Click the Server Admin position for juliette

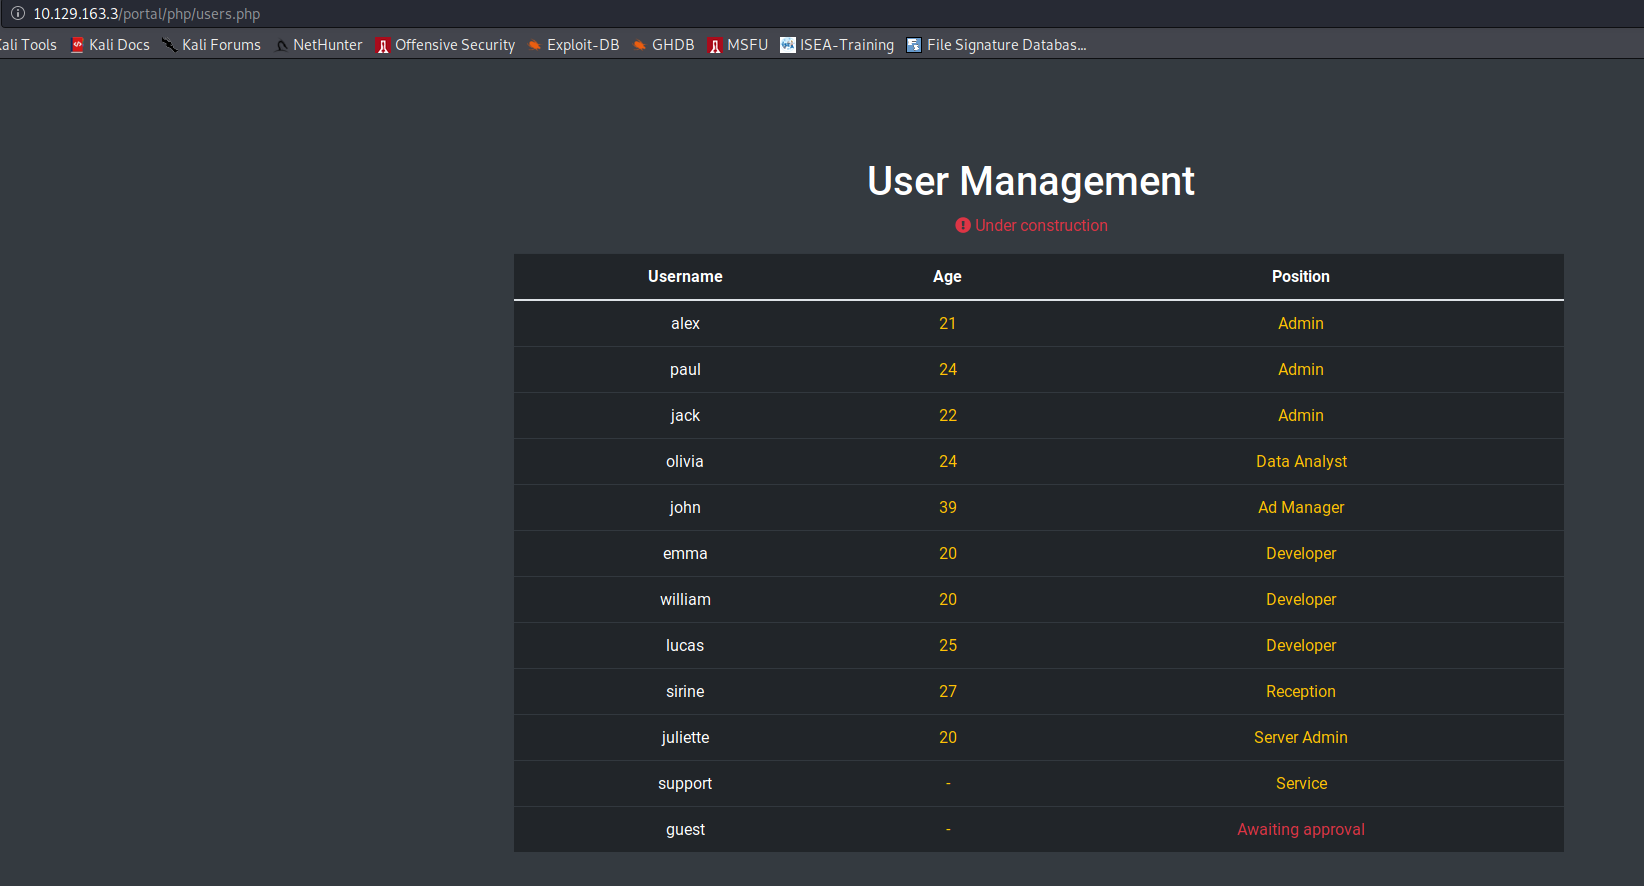coord(1300,738)
